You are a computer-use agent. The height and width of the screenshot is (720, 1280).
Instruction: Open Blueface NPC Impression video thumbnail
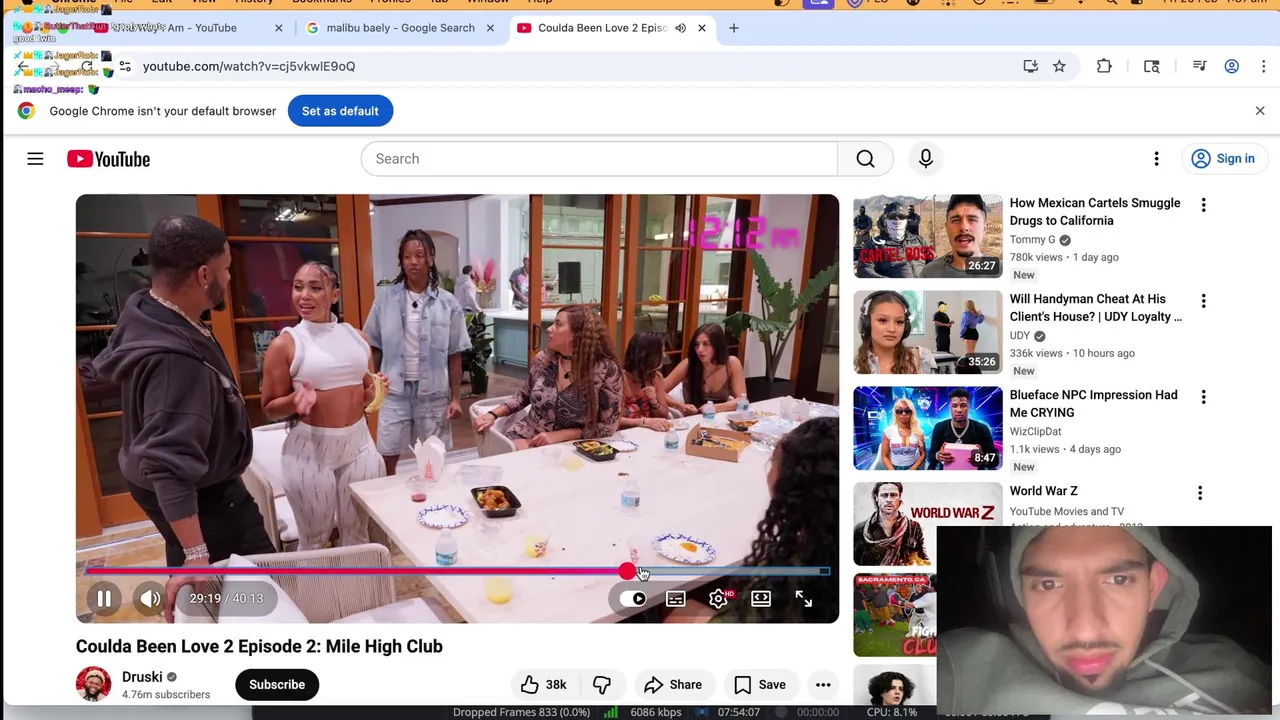[927, 428]
